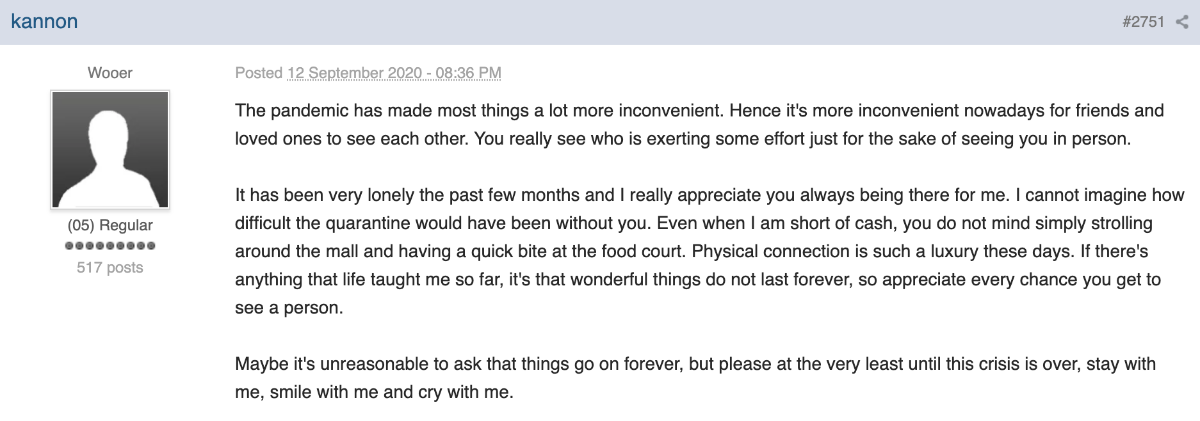Click the reputation pips under Regular rank

click(110, 246)
